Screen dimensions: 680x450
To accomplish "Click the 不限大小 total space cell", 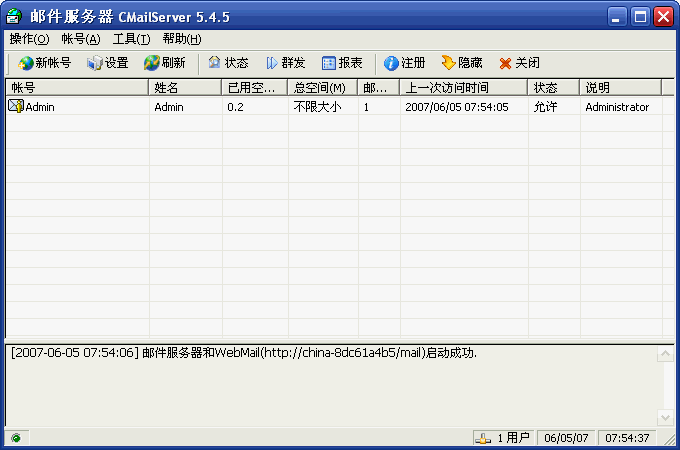I will (317, 107).
